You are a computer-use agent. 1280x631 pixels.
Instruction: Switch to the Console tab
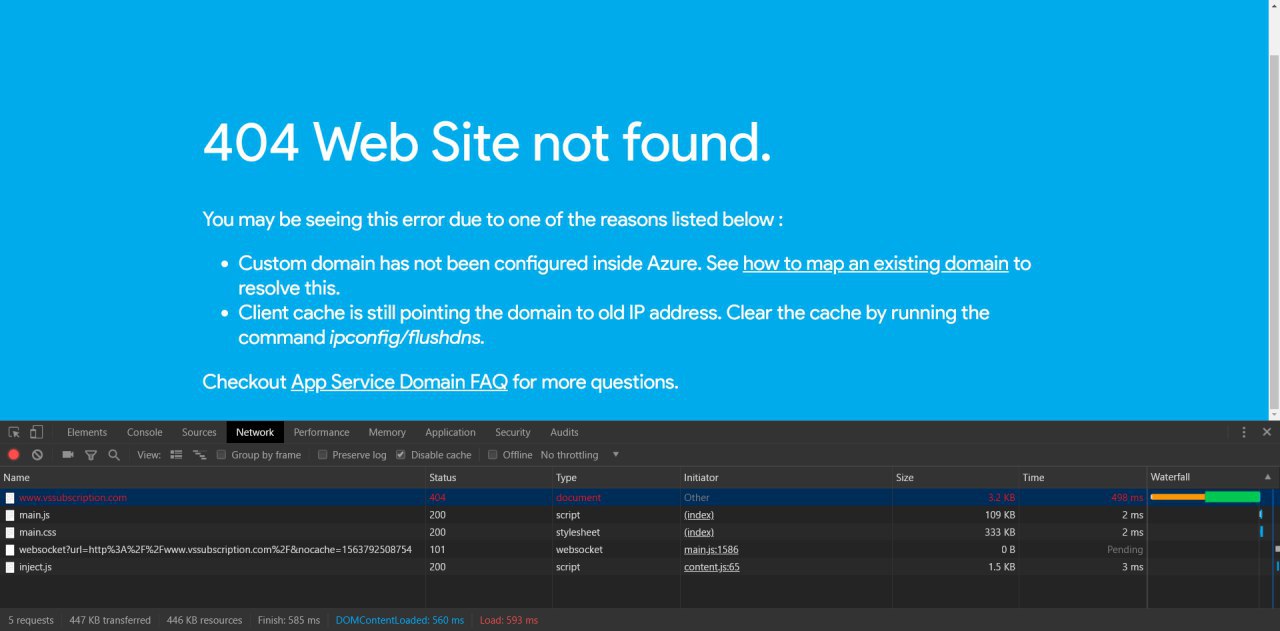click(144, 432)
